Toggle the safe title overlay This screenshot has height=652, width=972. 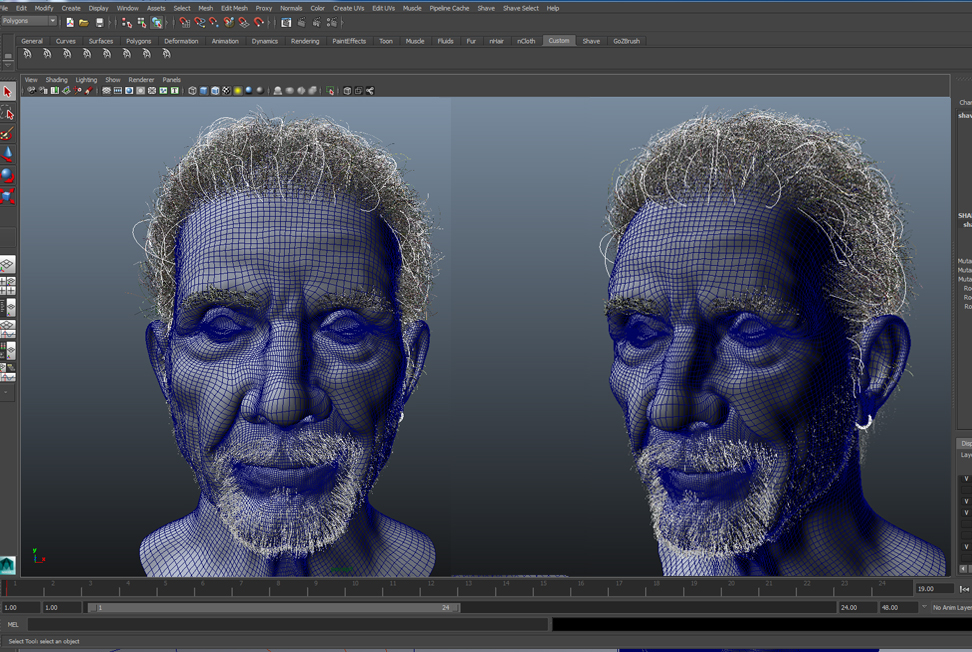(175, 90)
